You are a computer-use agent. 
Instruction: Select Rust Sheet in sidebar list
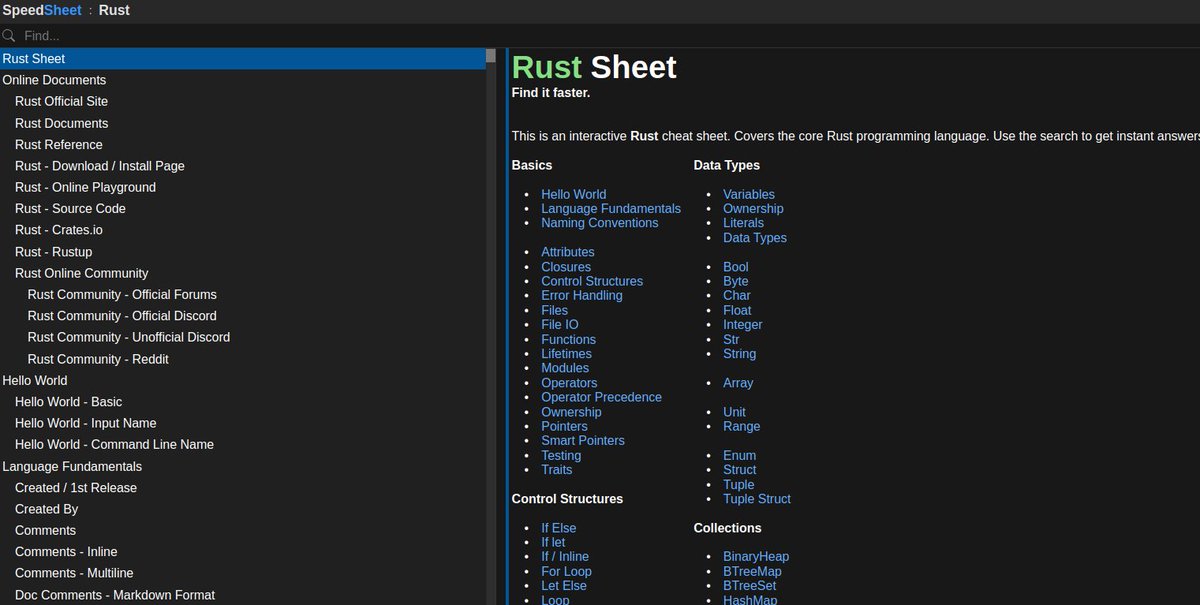(x=243, y=59)
